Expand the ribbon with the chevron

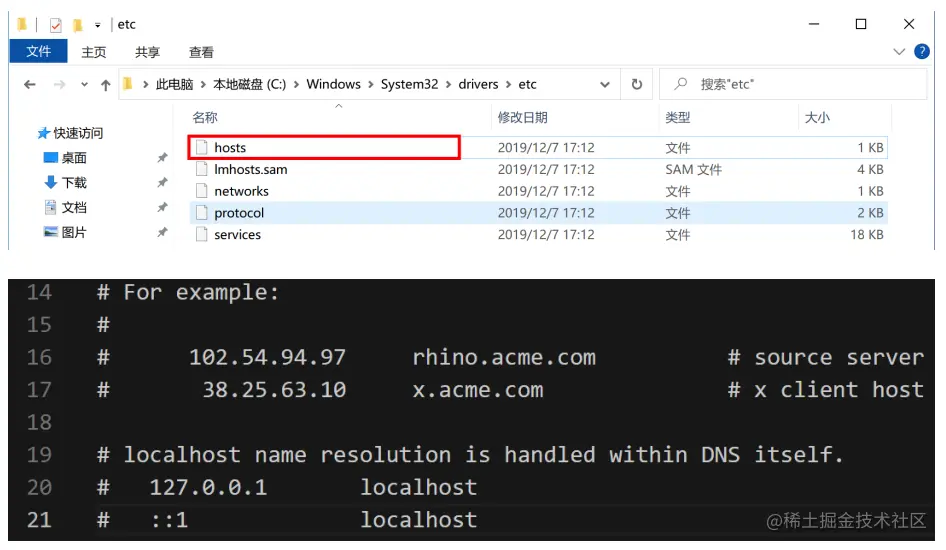click(899, 52)
